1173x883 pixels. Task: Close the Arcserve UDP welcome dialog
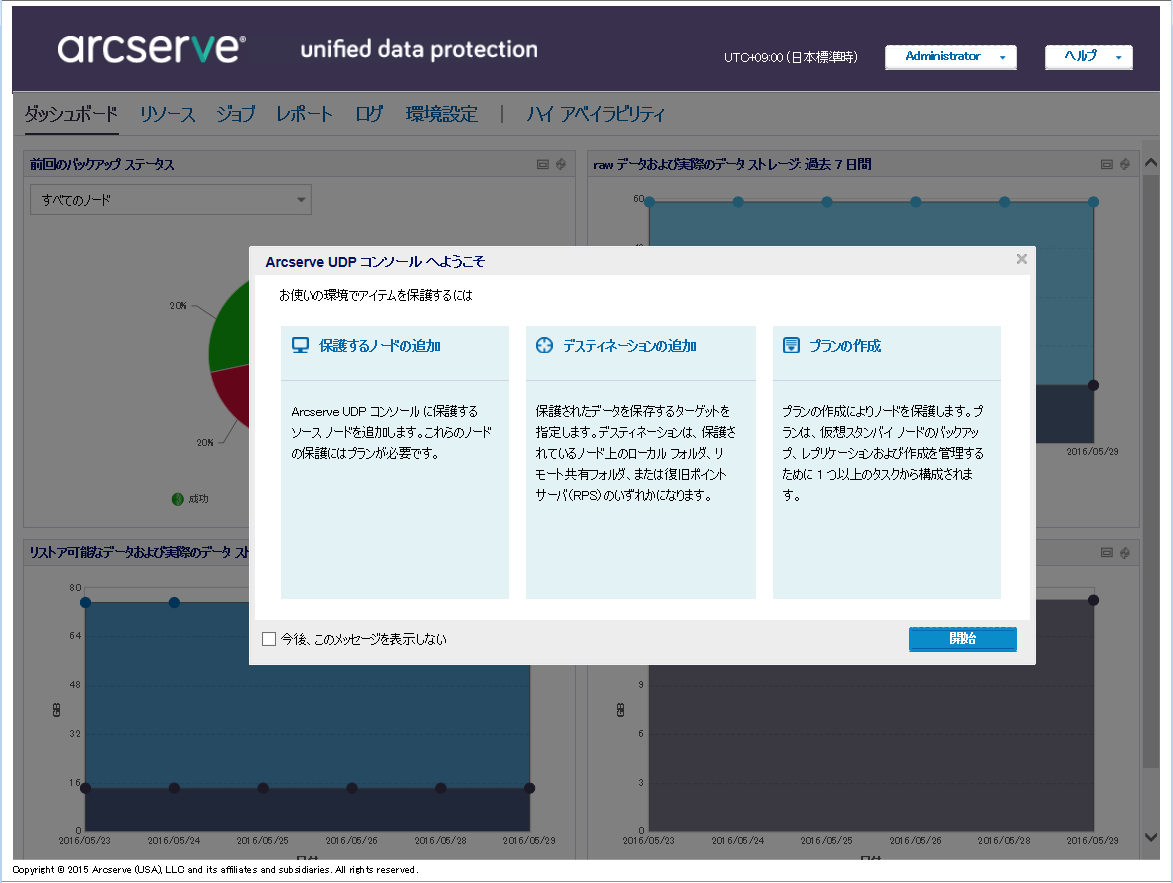click(x=1021, y=259)
